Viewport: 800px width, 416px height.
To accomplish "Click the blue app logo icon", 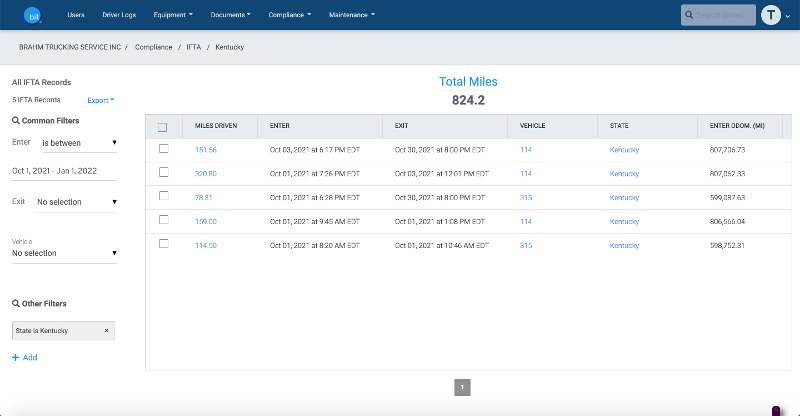I will tap(33, 15).
